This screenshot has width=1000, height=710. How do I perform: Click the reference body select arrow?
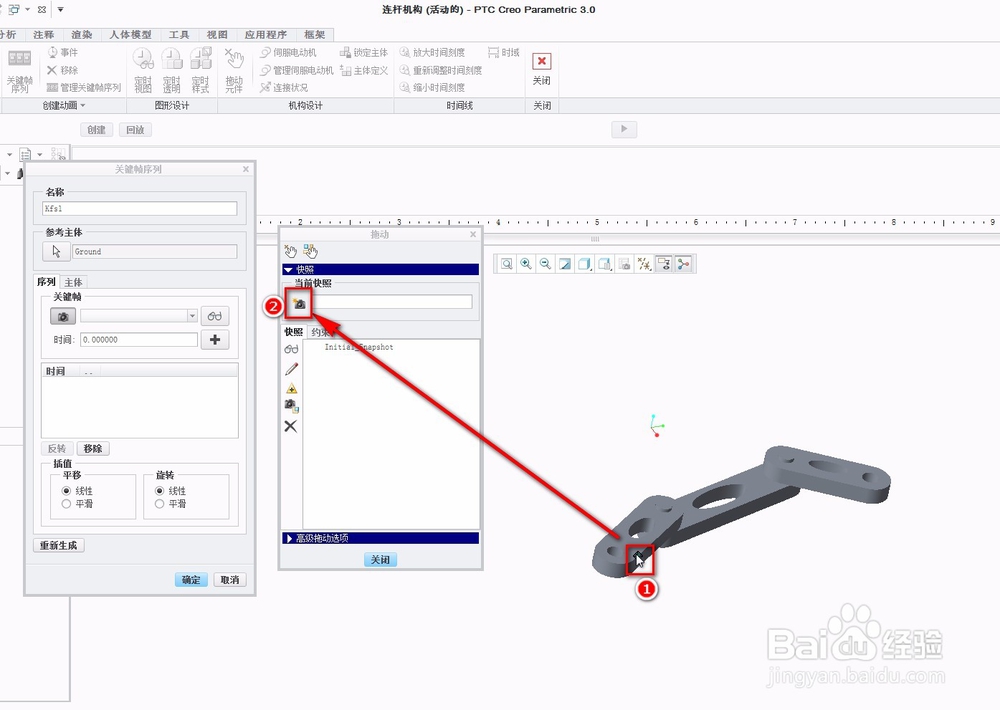[56, 251]
